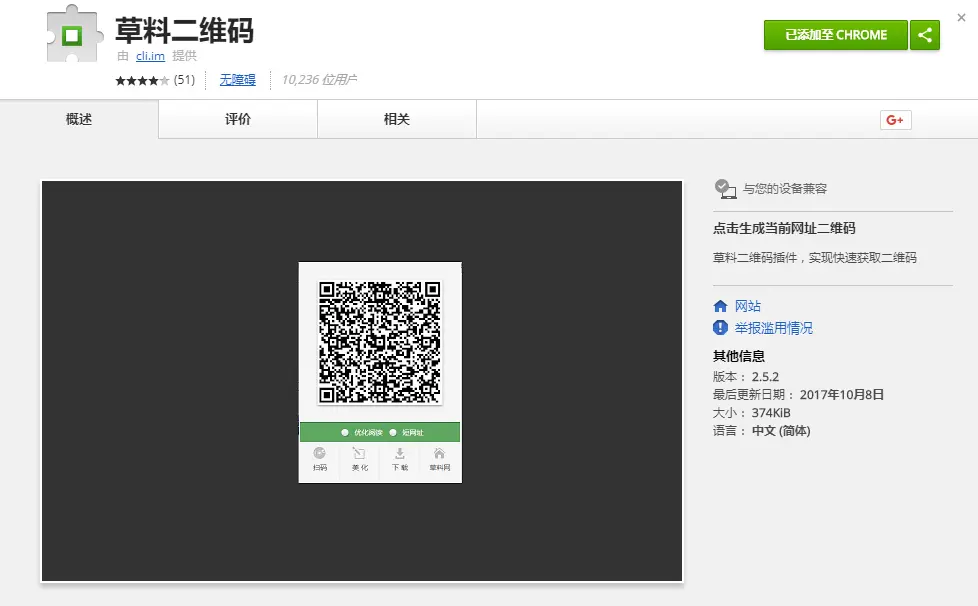Click the 其他信息 heading

(x=739, y=356)
